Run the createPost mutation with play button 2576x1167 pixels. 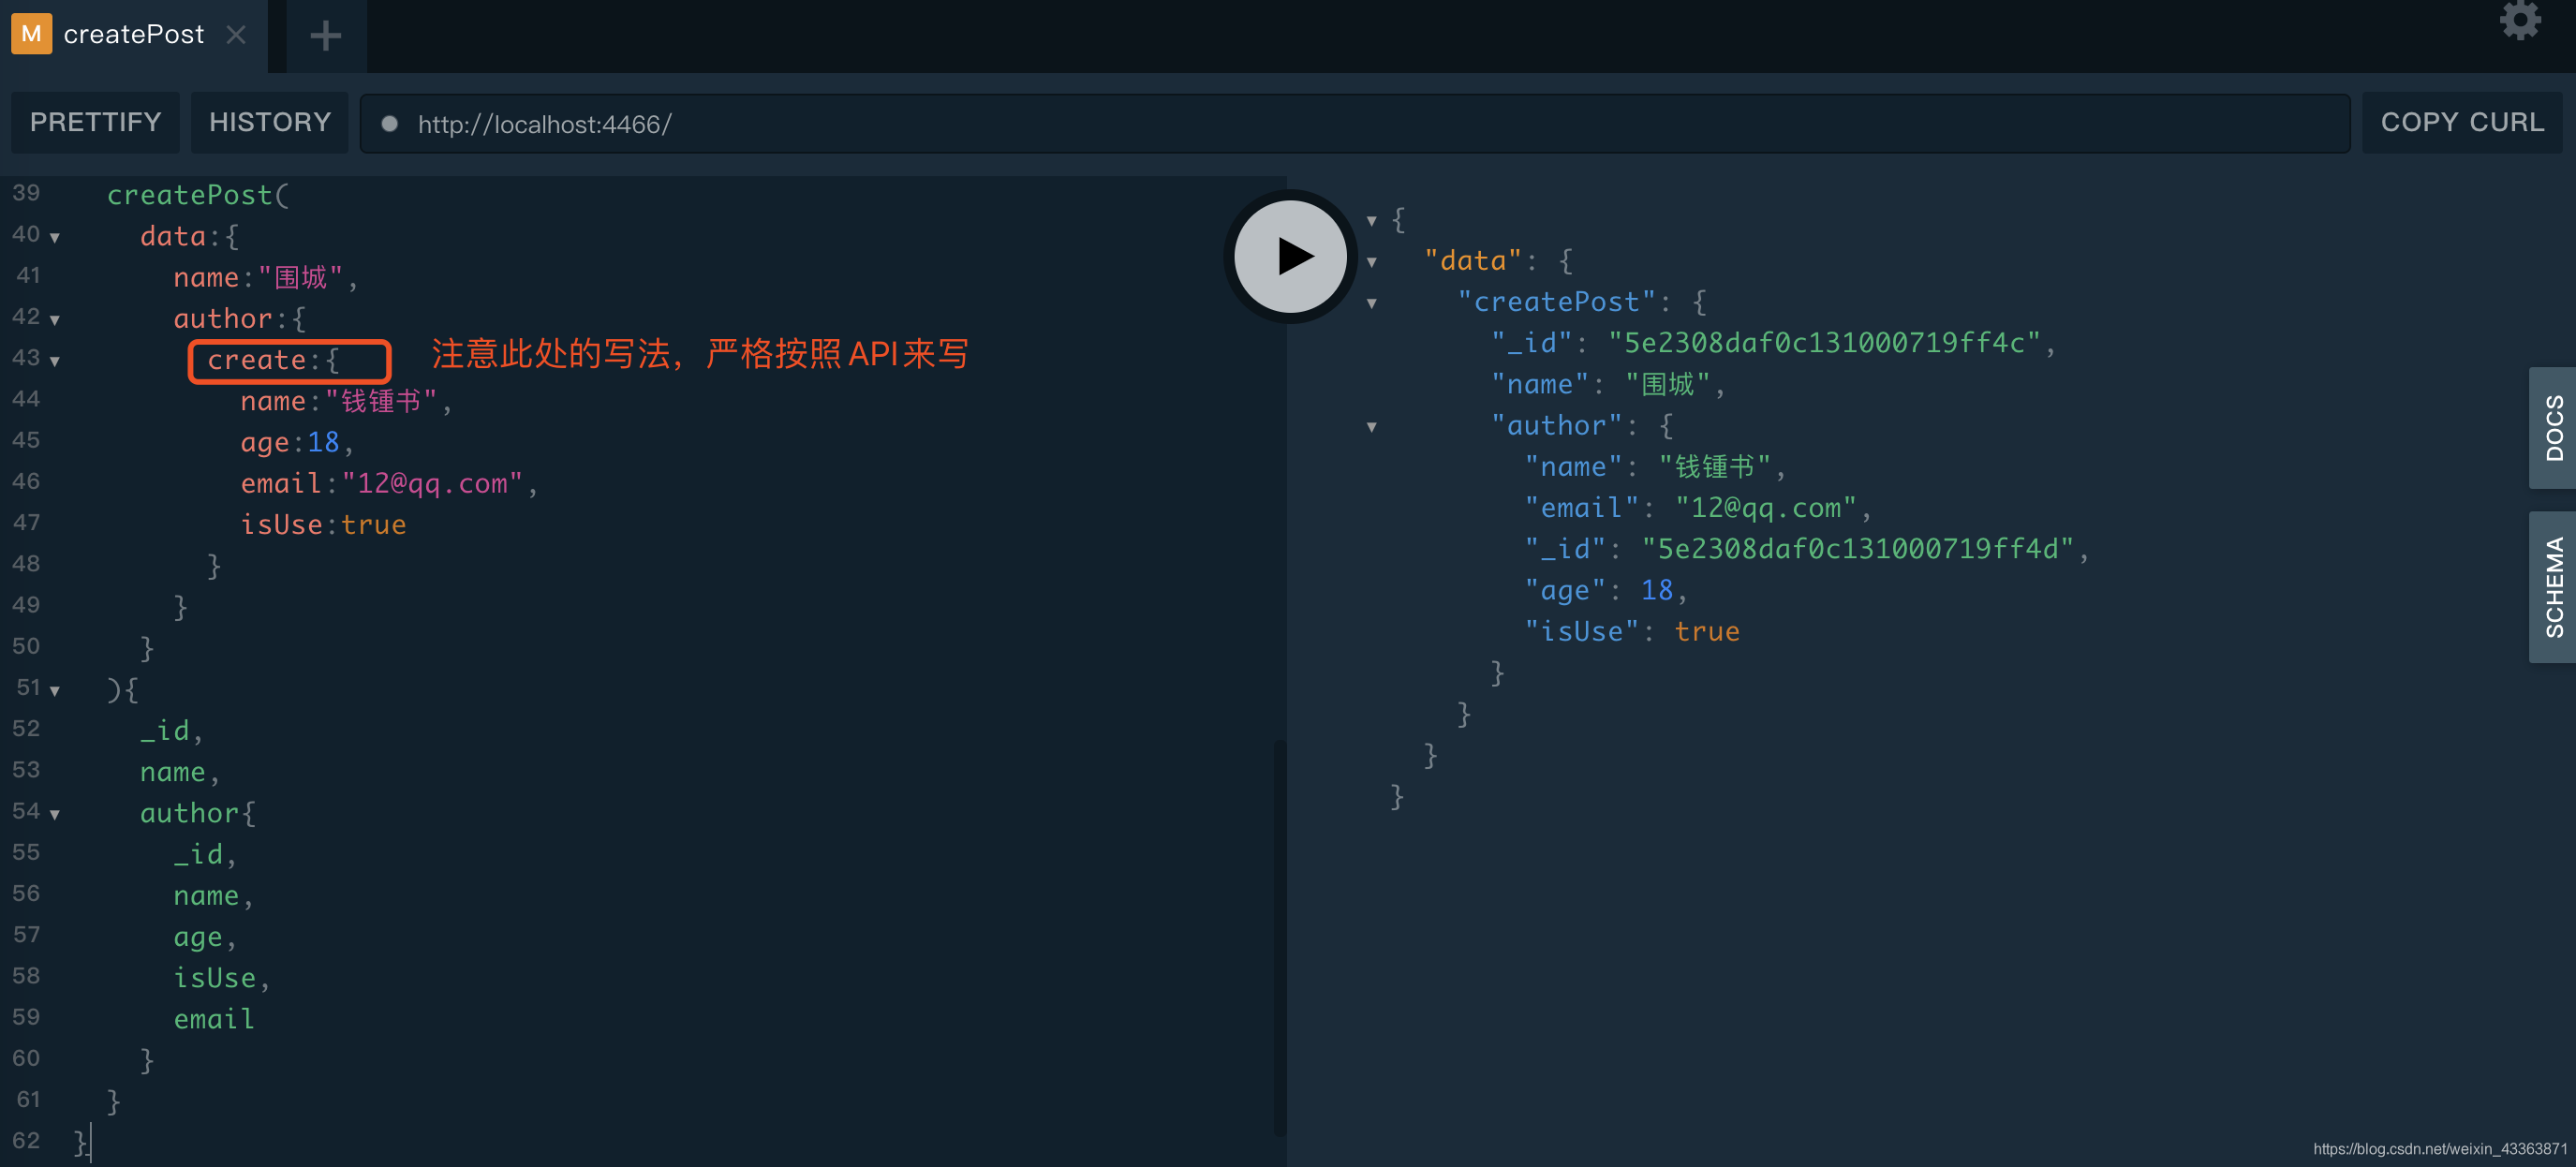(x=1290, y=257)
